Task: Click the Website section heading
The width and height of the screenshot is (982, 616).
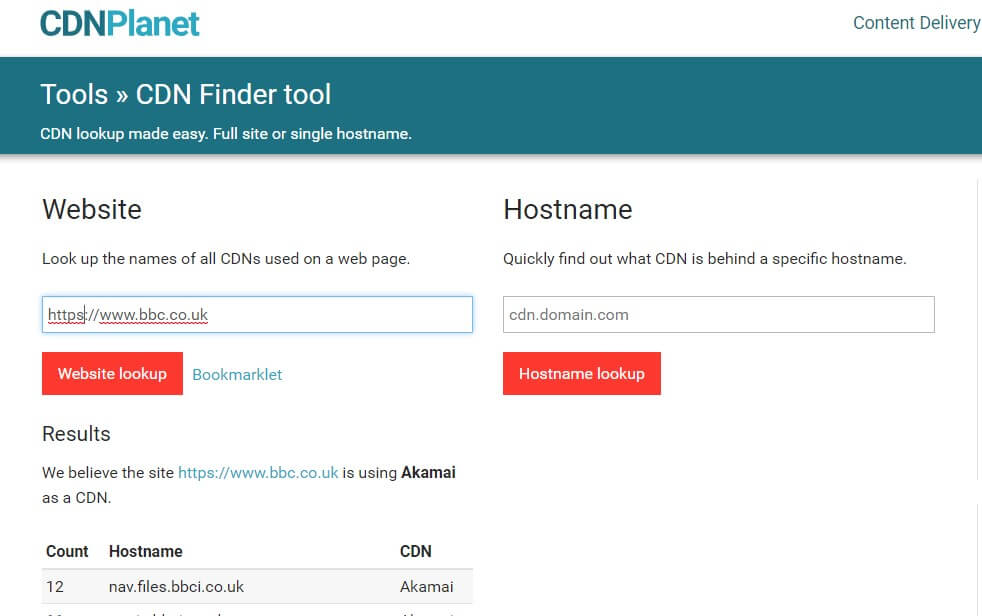Action: [x=92, y=209]
